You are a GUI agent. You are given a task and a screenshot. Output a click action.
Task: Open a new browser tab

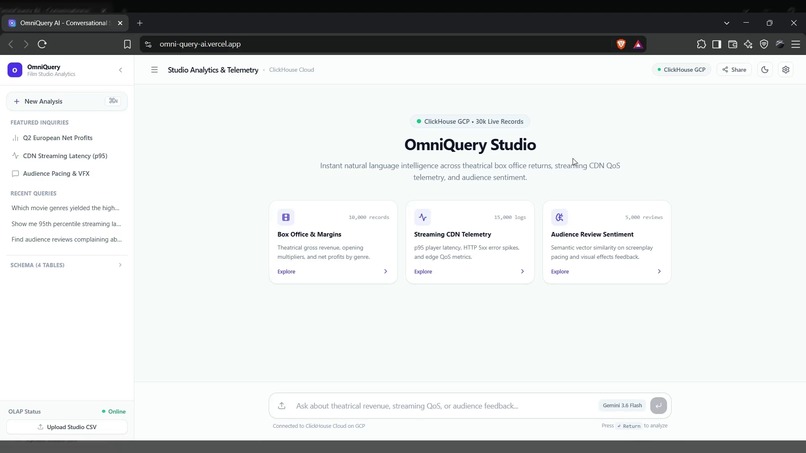tap(139, 23)
